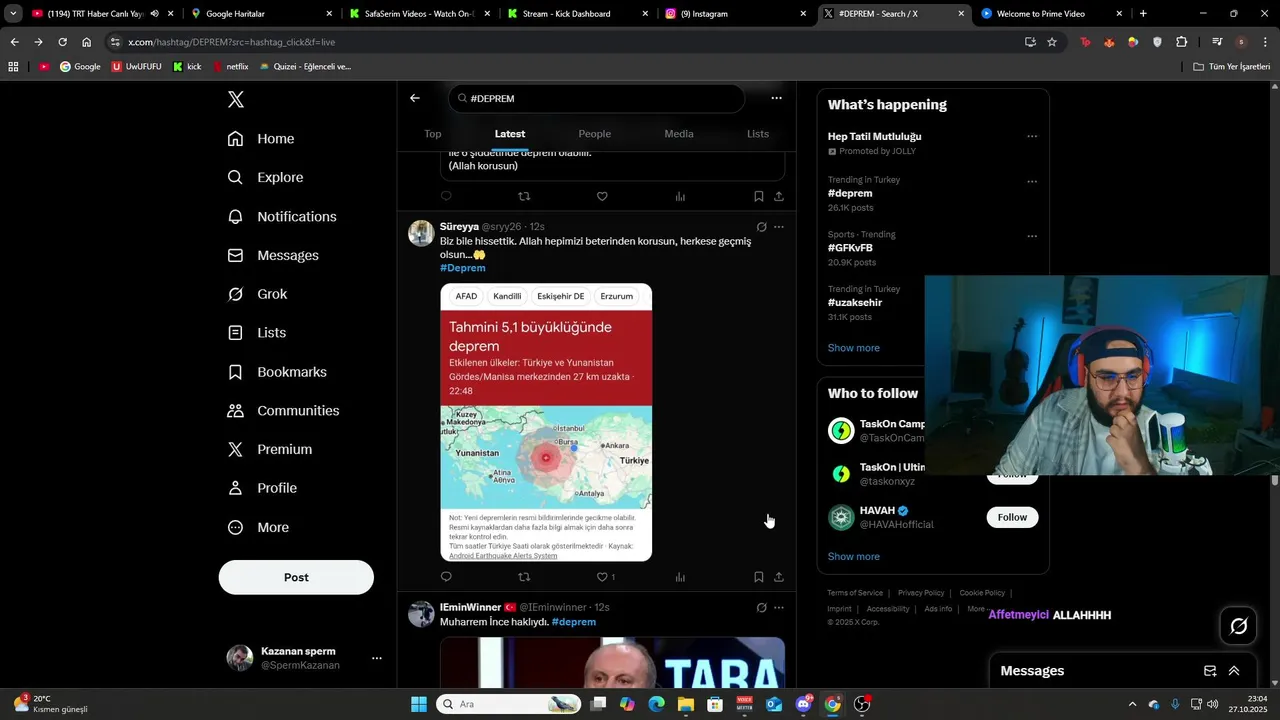
Task: Open the tab search chevron in Chrome
Action: 13,14
